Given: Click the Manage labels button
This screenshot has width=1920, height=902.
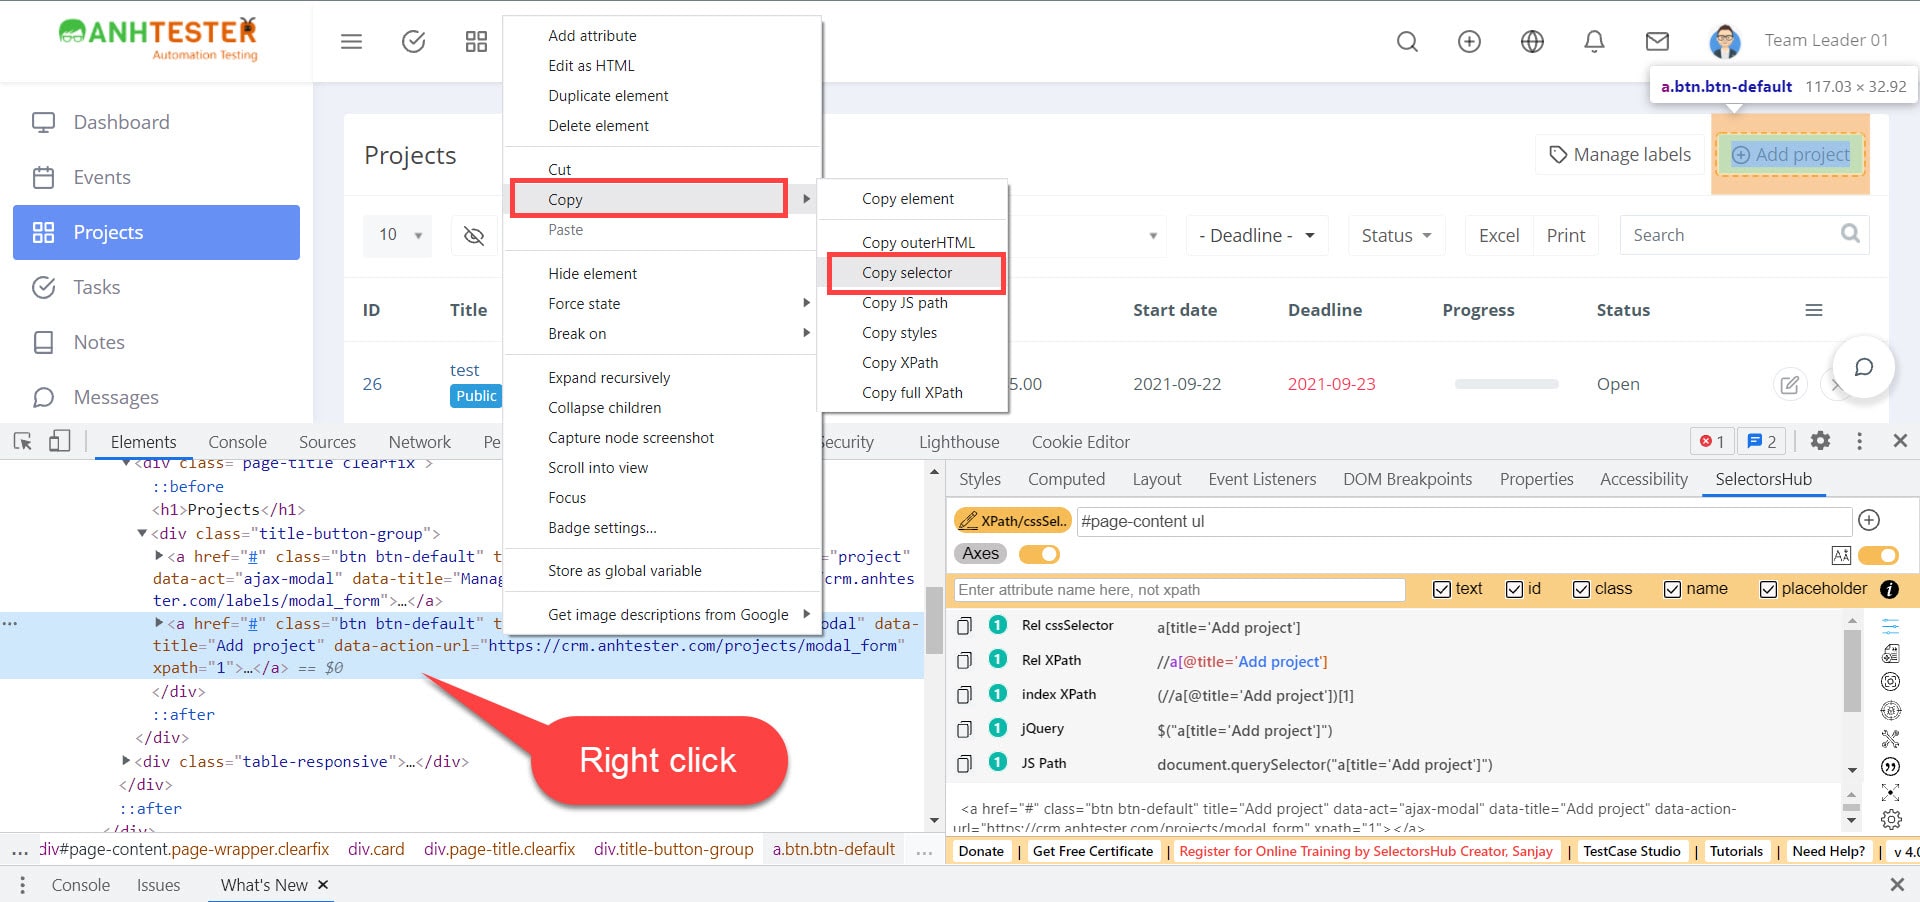Looking at the screenshot, I should tap(1620, 155).
